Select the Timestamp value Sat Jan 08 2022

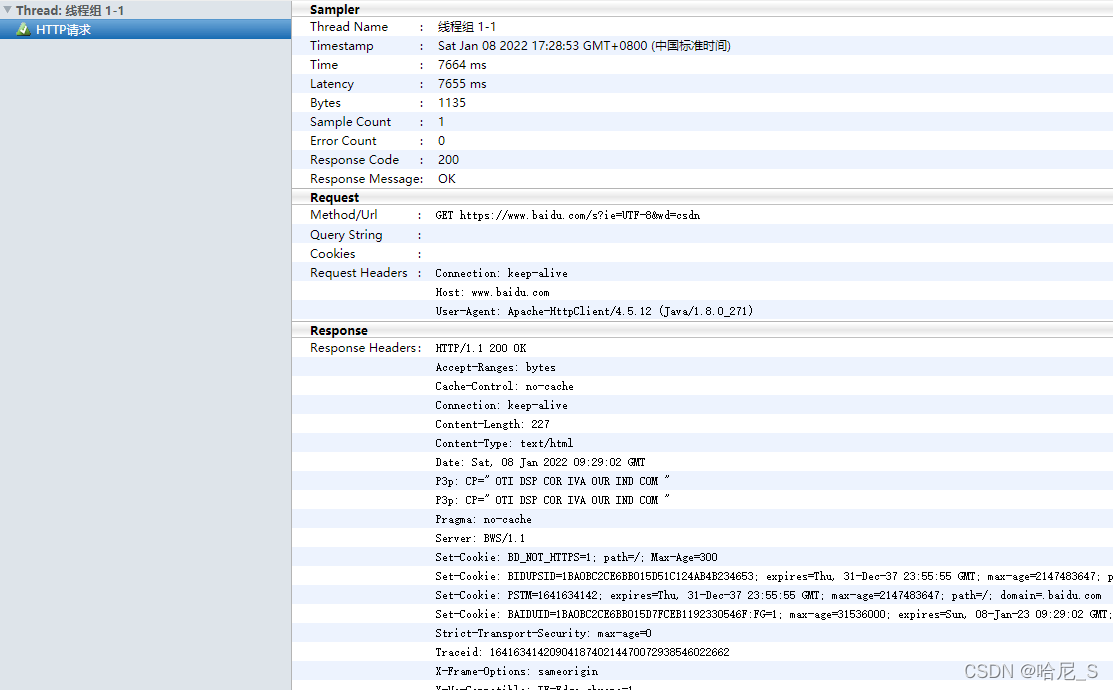pos(584,45)
